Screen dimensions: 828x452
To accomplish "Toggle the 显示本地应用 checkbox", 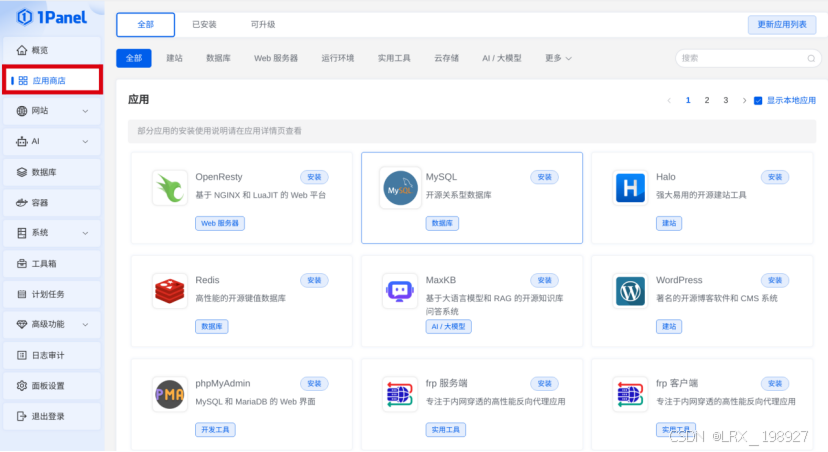I will 758,100.
